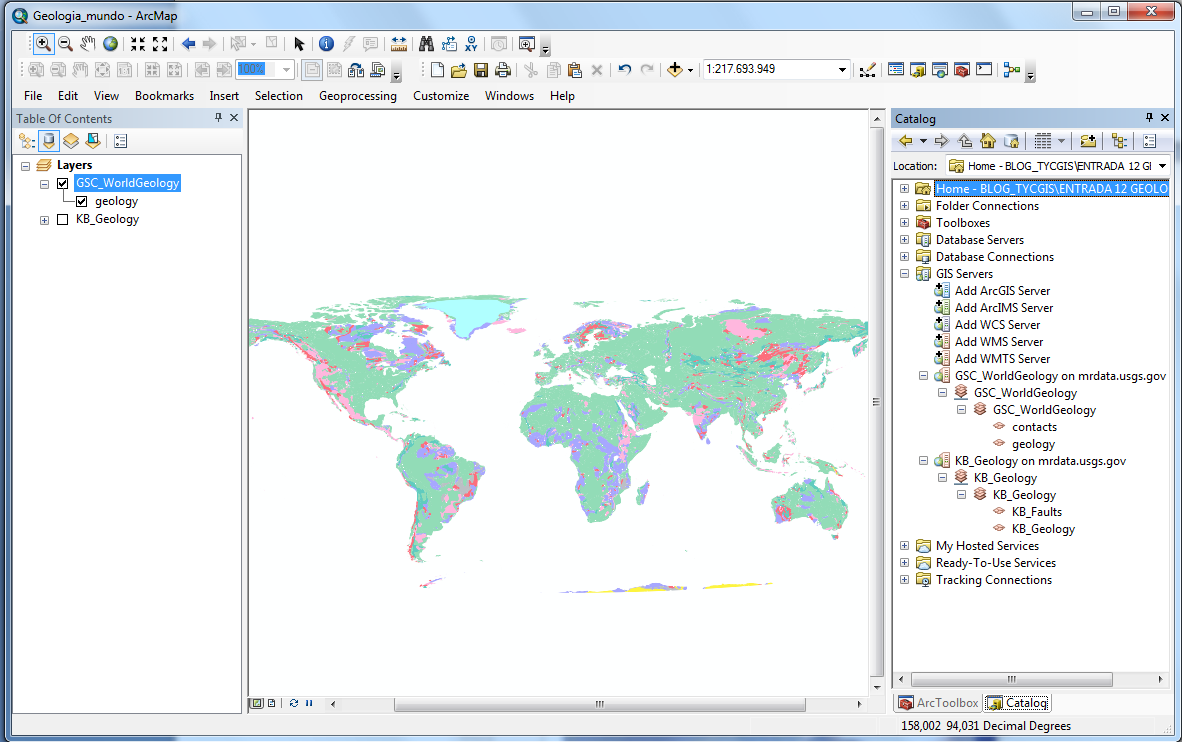This screenshot has width=1182, height=742.
Task: Undo the last action
Action: point(625,70)
